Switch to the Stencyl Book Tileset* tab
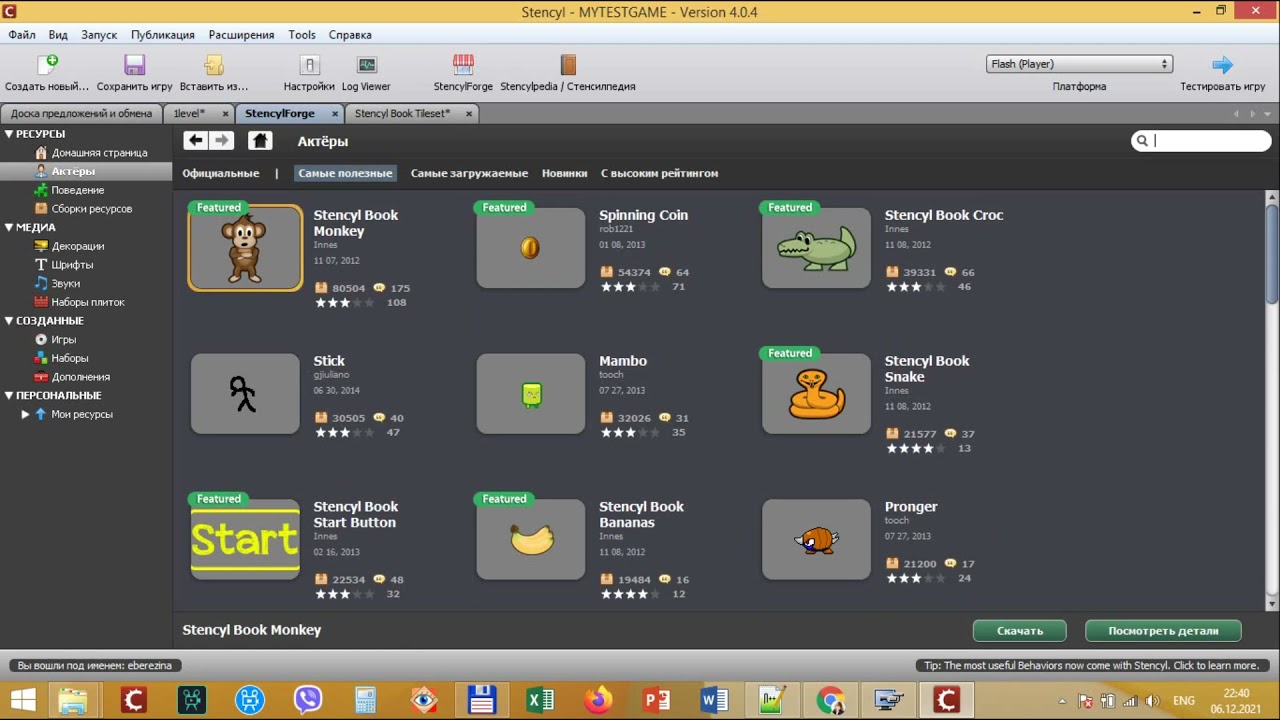 tap(402, 114)
